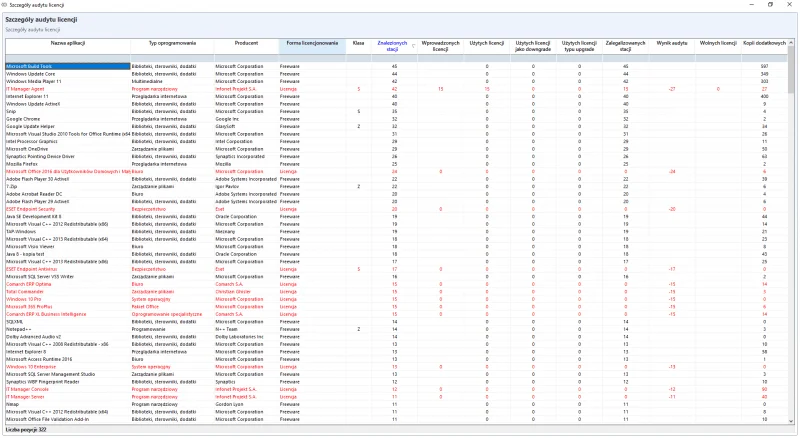Click Liczba pozycji 322 status text
This screenshot has width=800, height=438.
click(26, 430)
